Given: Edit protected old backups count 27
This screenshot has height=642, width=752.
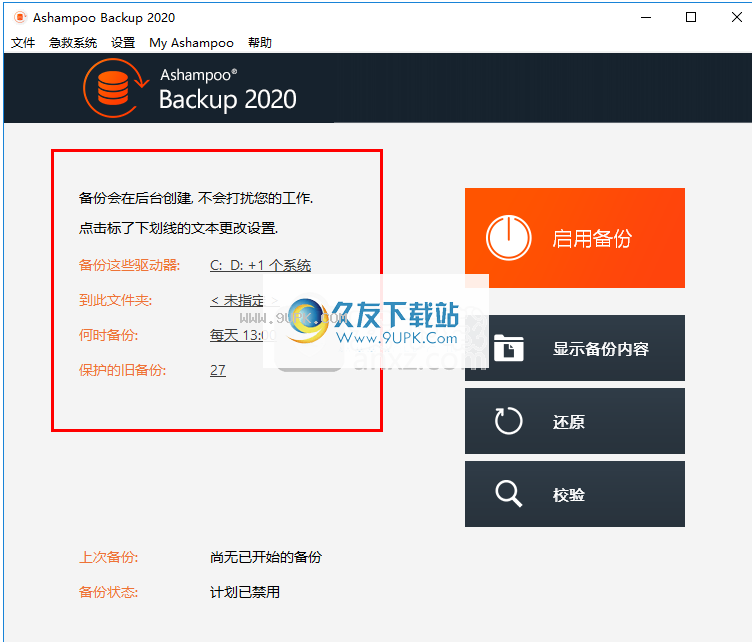Looking at the screenshot, I should pyautogui.click(x=218, y=370).
